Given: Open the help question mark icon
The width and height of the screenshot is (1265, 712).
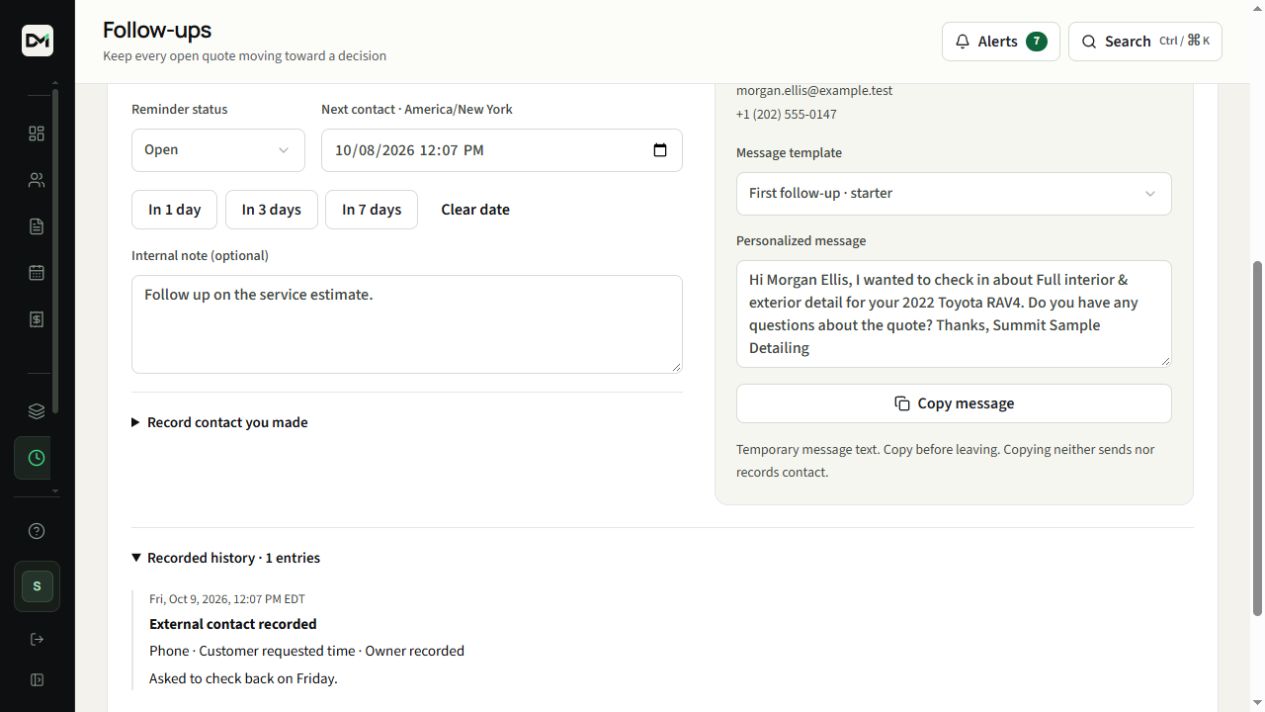Looking at the screenshot, I should pos(37,531).
